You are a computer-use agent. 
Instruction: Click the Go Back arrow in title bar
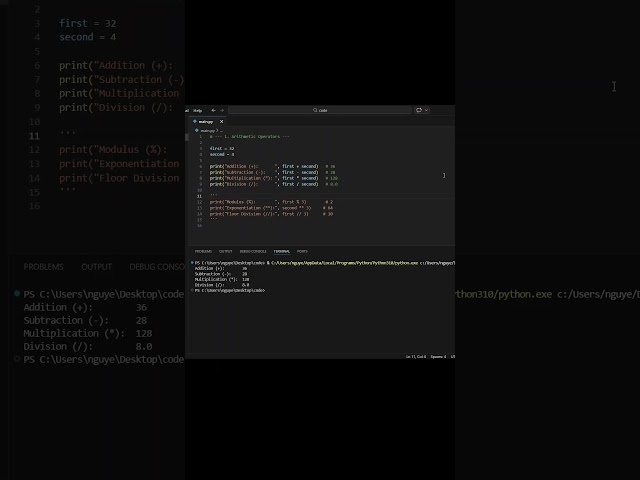click(x=213, y=110)
